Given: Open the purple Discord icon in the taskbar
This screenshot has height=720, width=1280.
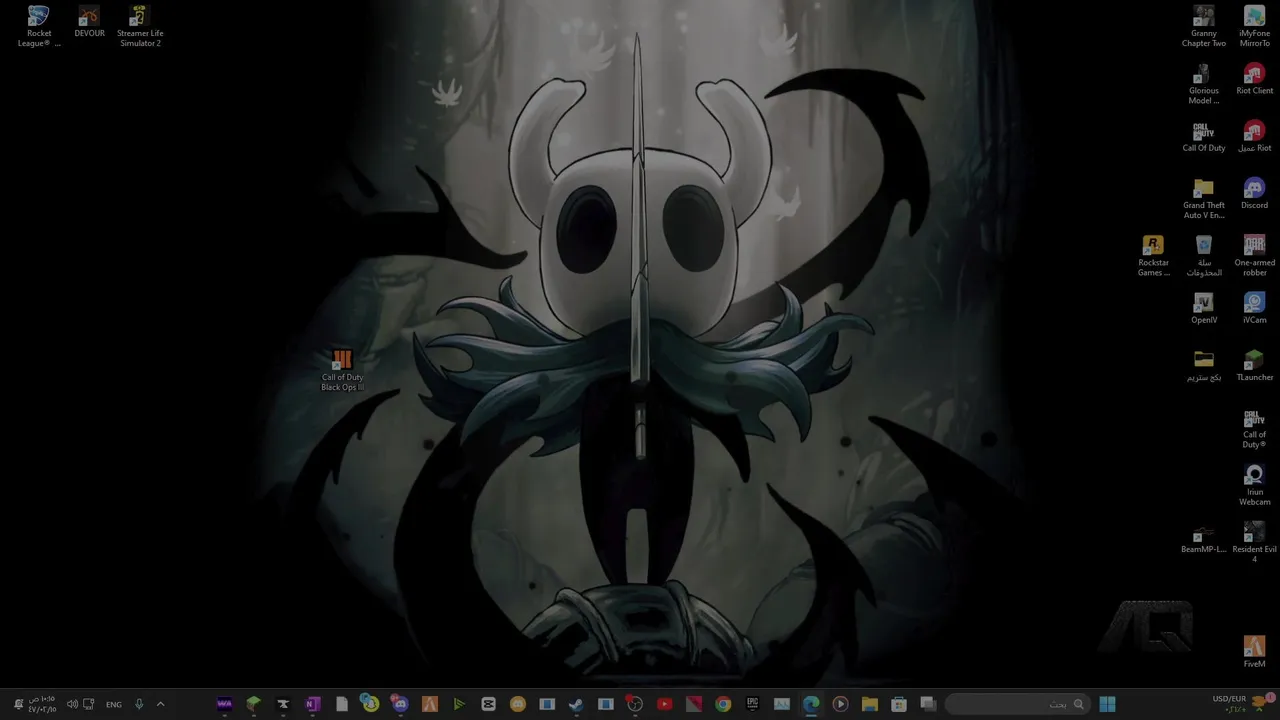Looking at the screenshot, I should 400,704.
